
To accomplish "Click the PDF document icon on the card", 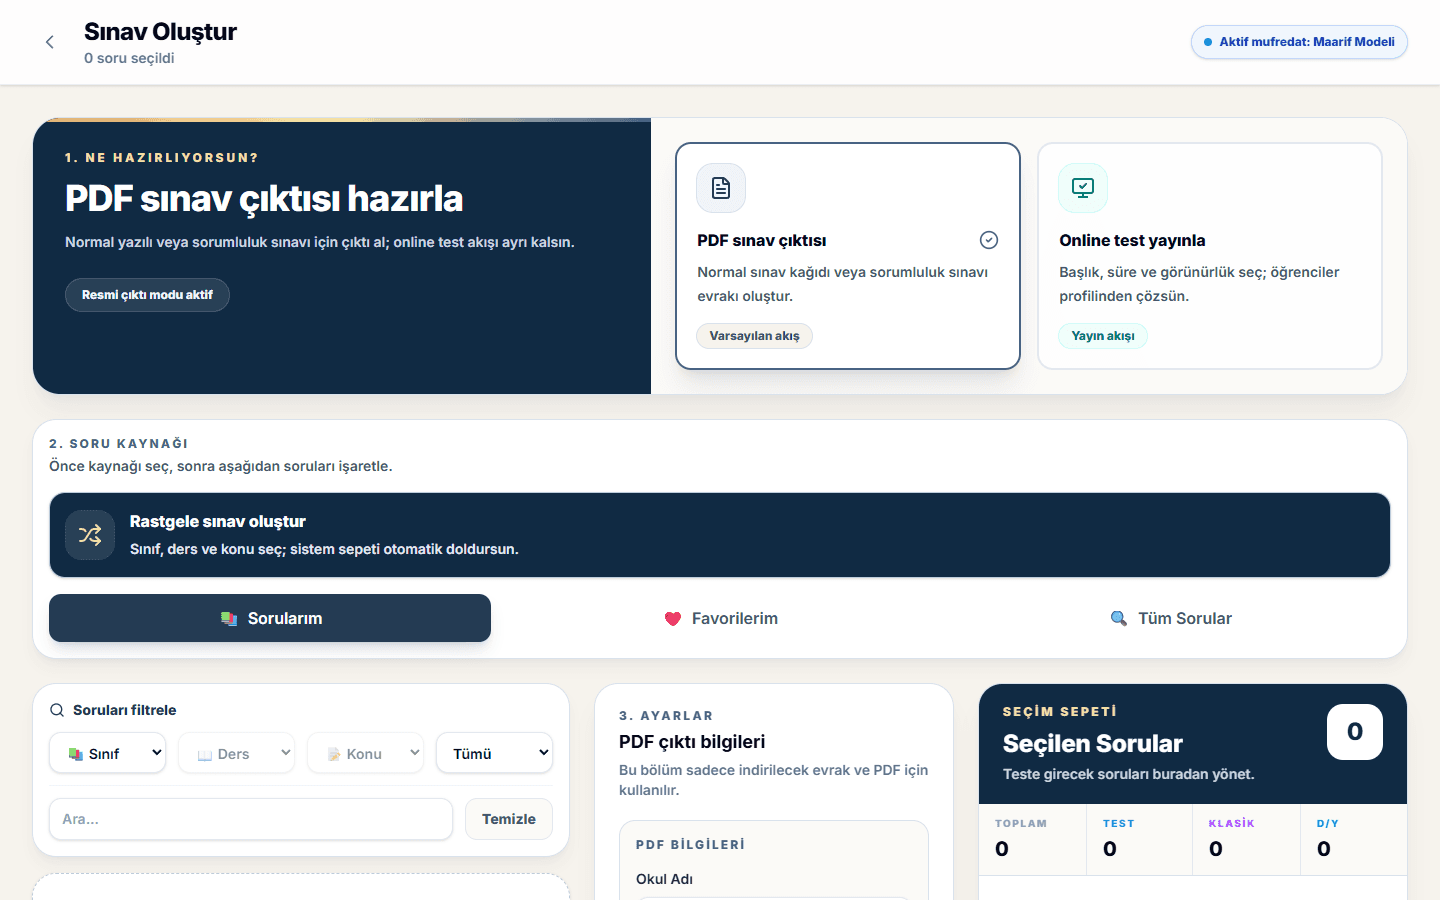I will (x=721, y=188).
